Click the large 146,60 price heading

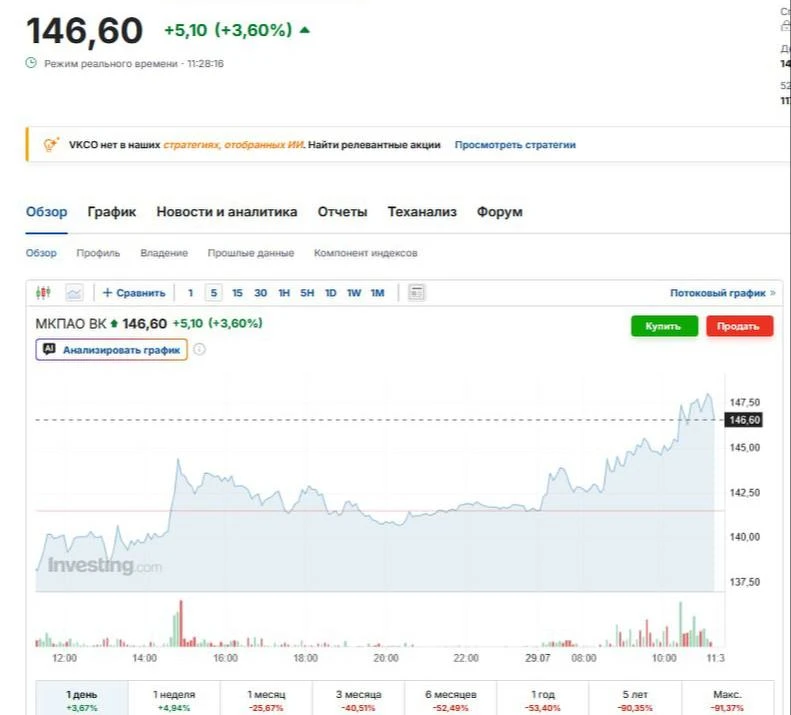coord(85,31)
